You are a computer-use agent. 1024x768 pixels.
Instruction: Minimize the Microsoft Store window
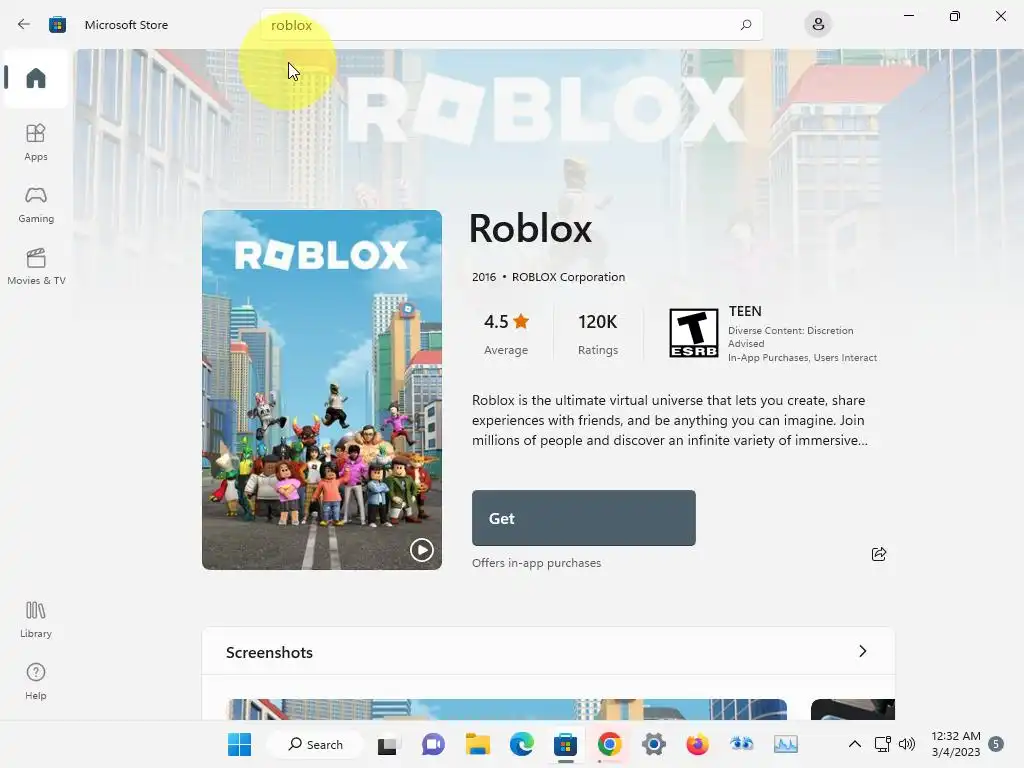(908, 16)
